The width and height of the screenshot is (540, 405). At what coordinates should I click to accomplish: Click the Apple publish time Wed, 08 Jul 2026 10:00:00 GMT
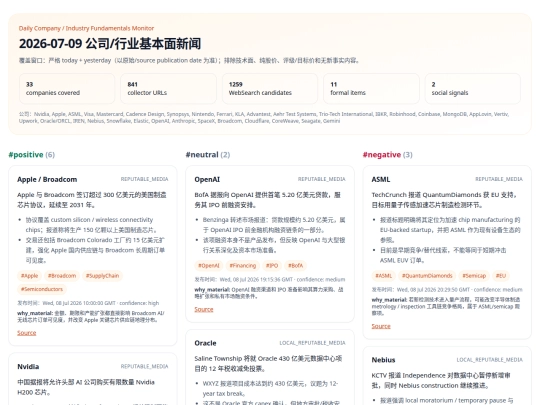point(79,303)
